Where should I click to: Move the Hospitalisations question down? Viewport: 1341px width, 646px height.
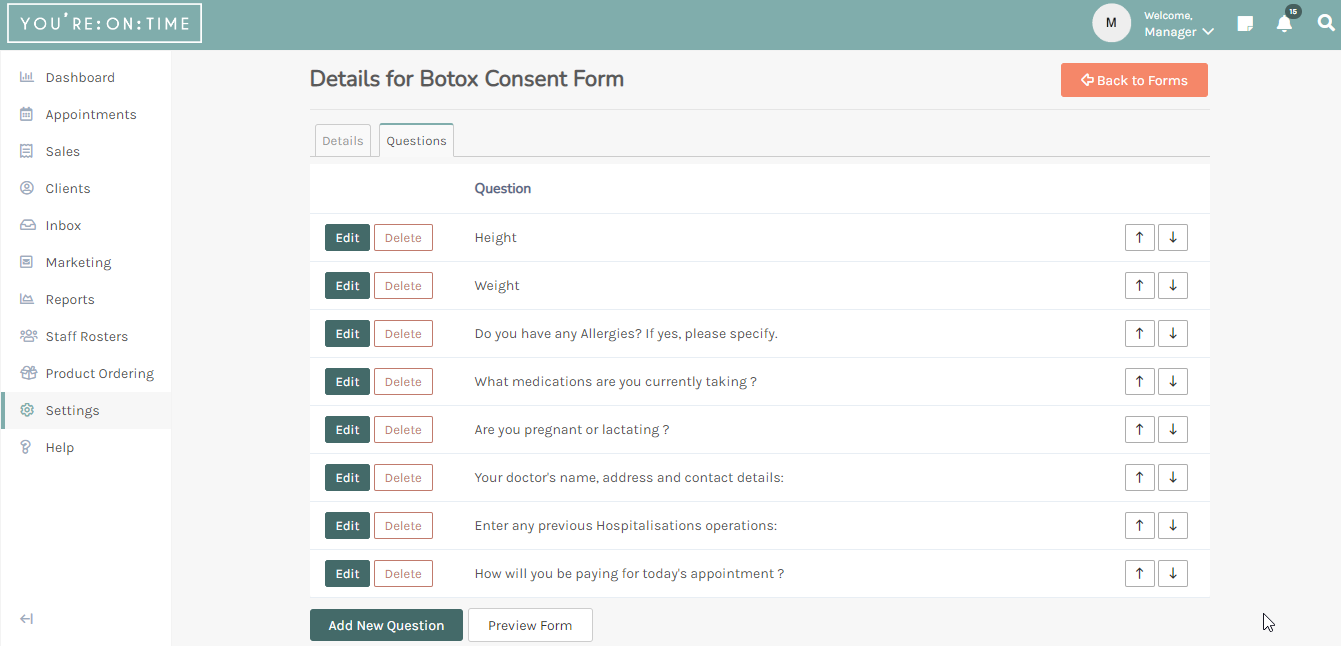coord(1173,526)
